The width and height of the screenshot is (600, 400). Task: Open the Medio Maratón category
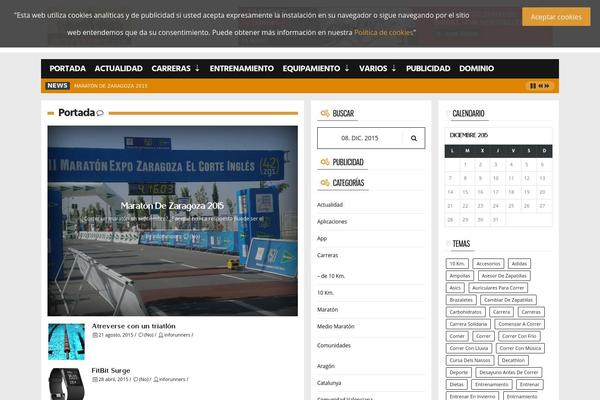[336, 327]
